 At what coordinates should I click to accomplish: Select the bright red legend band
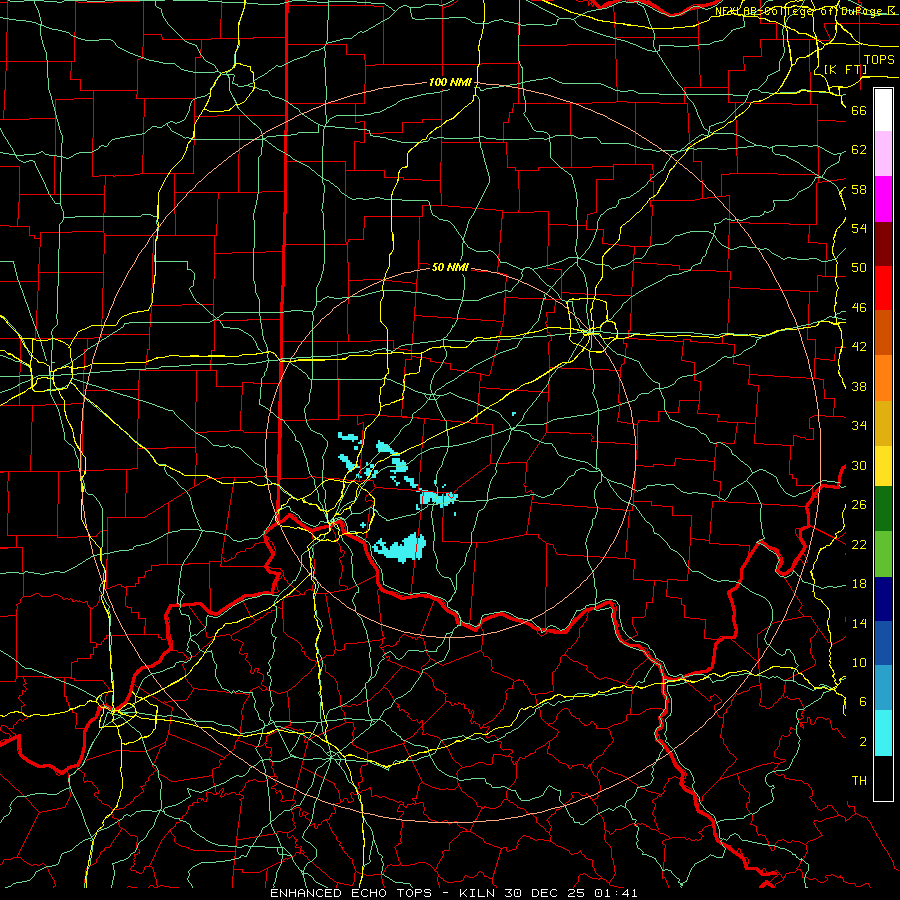883,288
